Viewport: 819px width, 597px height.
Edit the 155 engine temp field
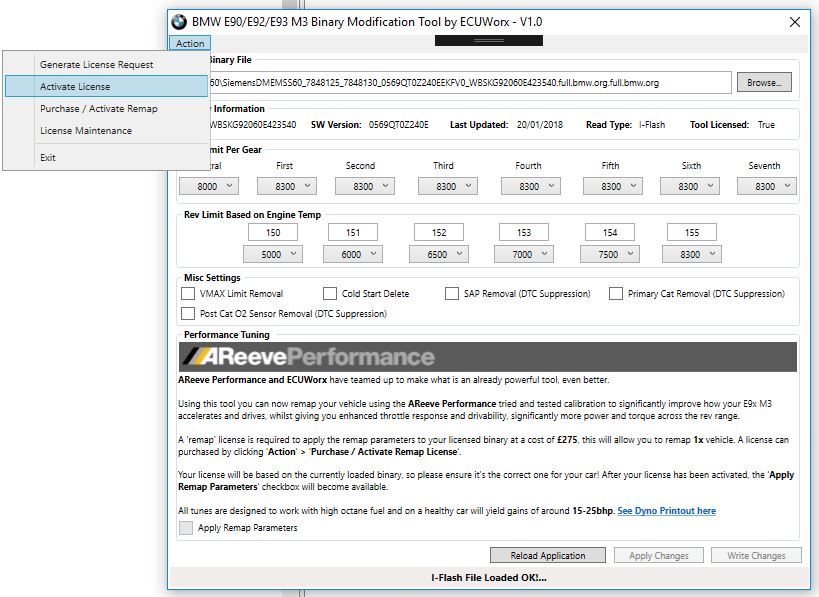692,232
